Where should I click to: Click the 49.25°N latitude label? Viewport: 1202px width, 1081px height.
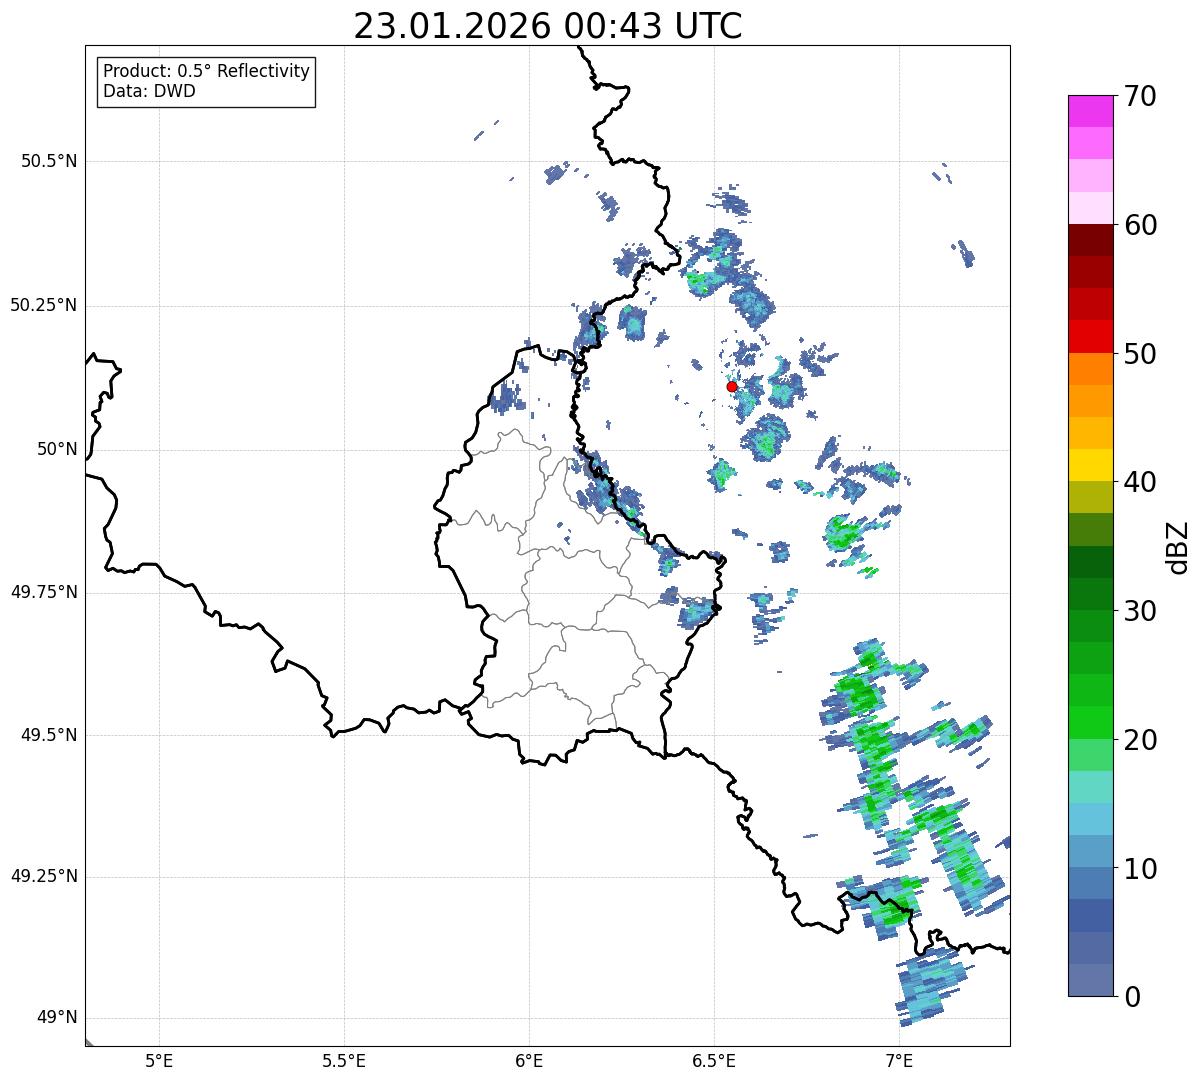coord(43,877)
